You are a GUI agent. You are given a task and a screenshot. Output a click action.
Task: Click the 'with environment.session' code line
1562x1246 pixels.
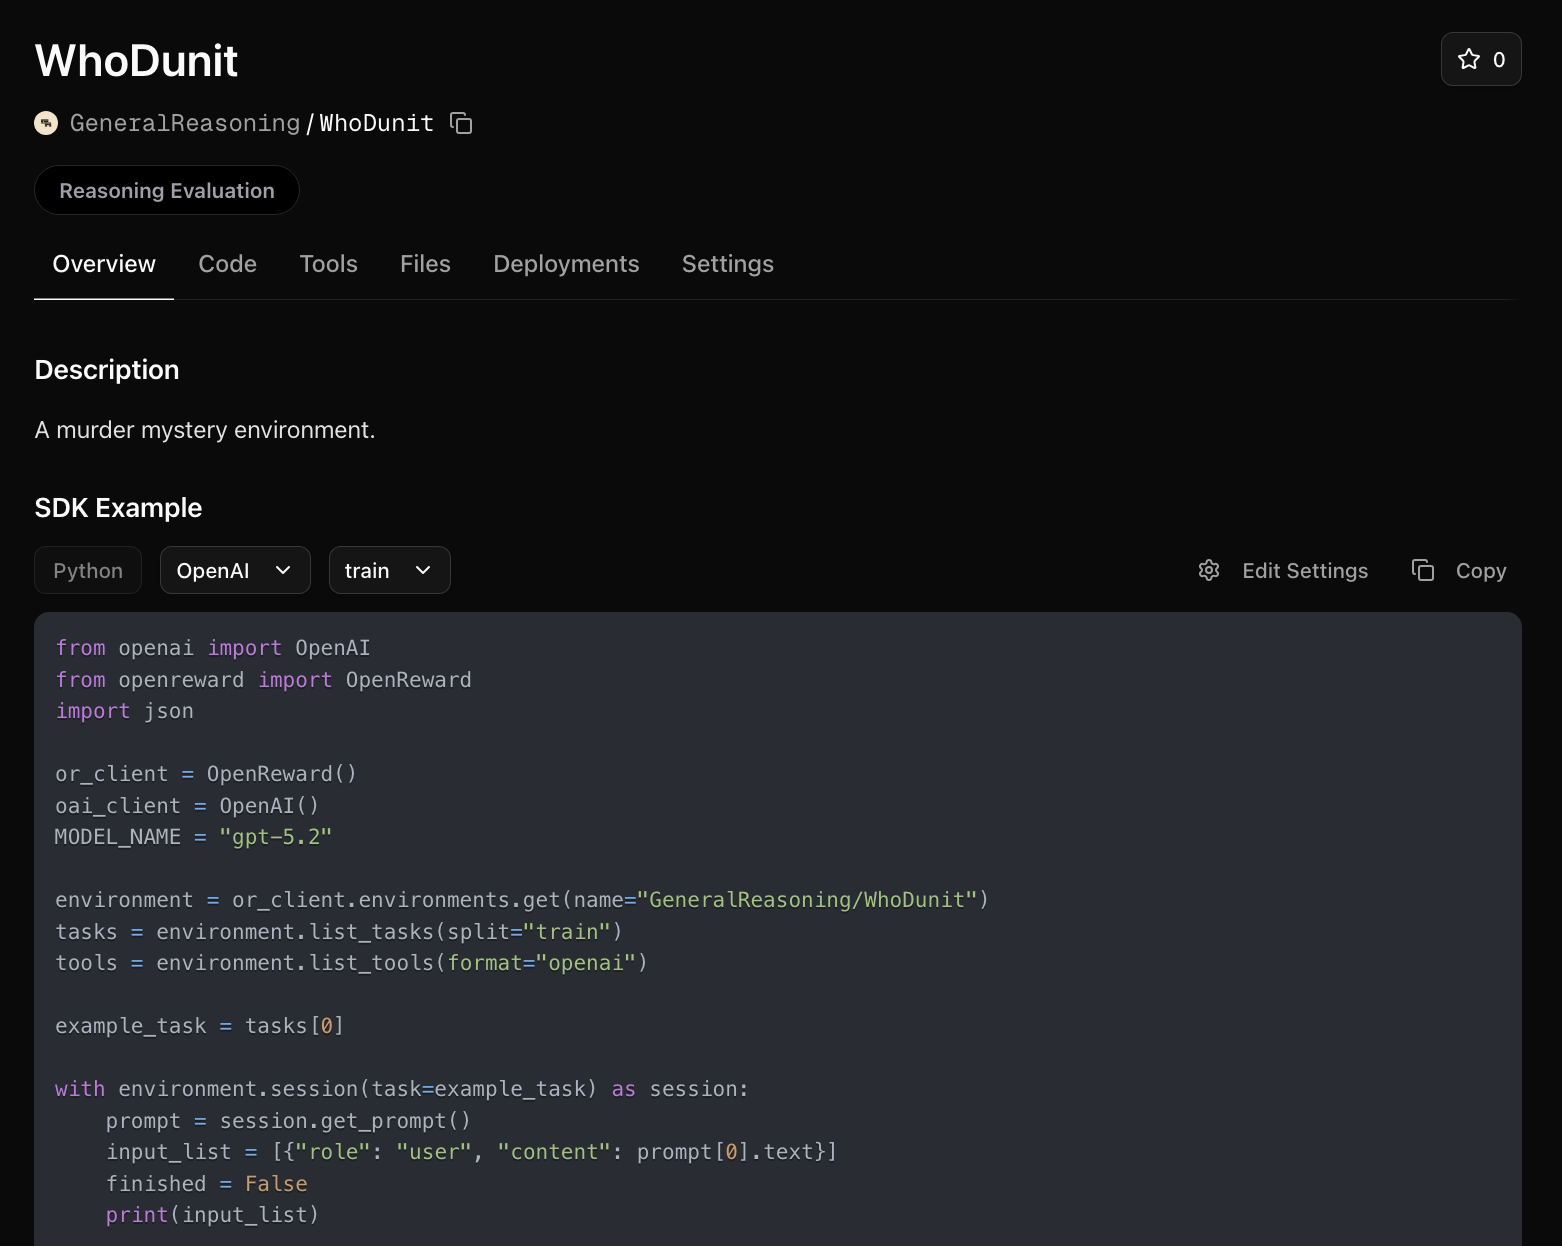[402, 1089]
